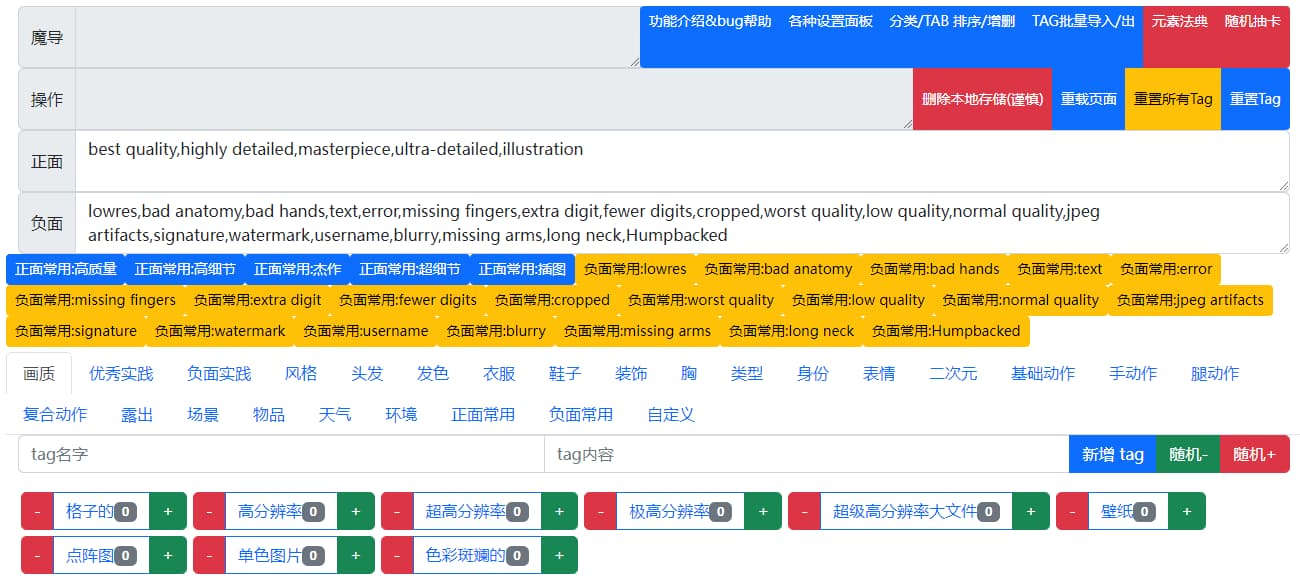Image resolution: width=1300 pixels, height=587 pixels.
Task: Click 重载页面 to reload the page
Action: click(1088, 99)
